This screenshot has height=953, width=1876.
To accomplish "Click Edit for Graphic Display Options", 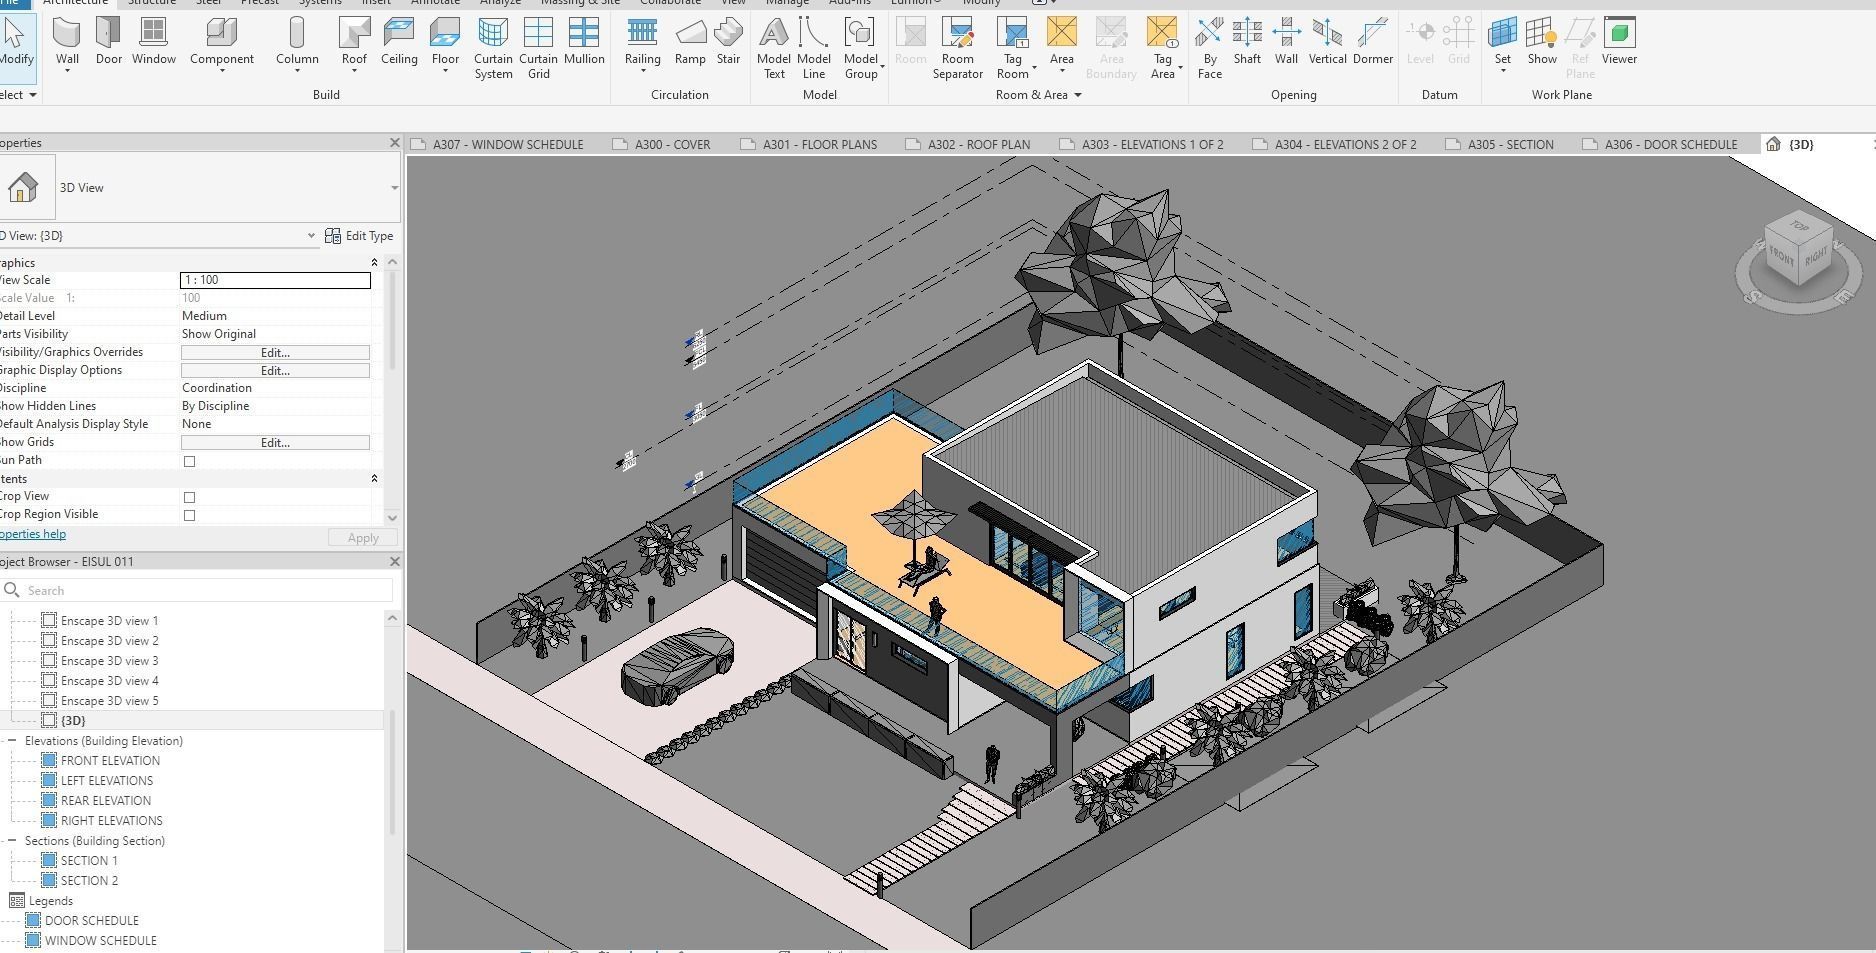I will point(275,371).
